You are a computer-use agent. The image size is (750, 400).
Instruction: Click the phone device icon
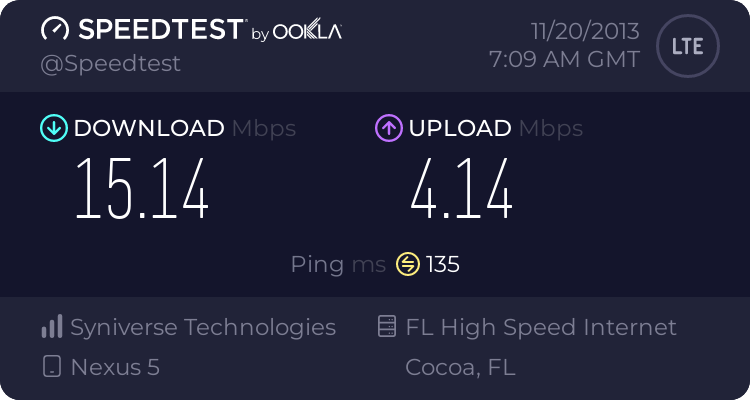[52, 367]
